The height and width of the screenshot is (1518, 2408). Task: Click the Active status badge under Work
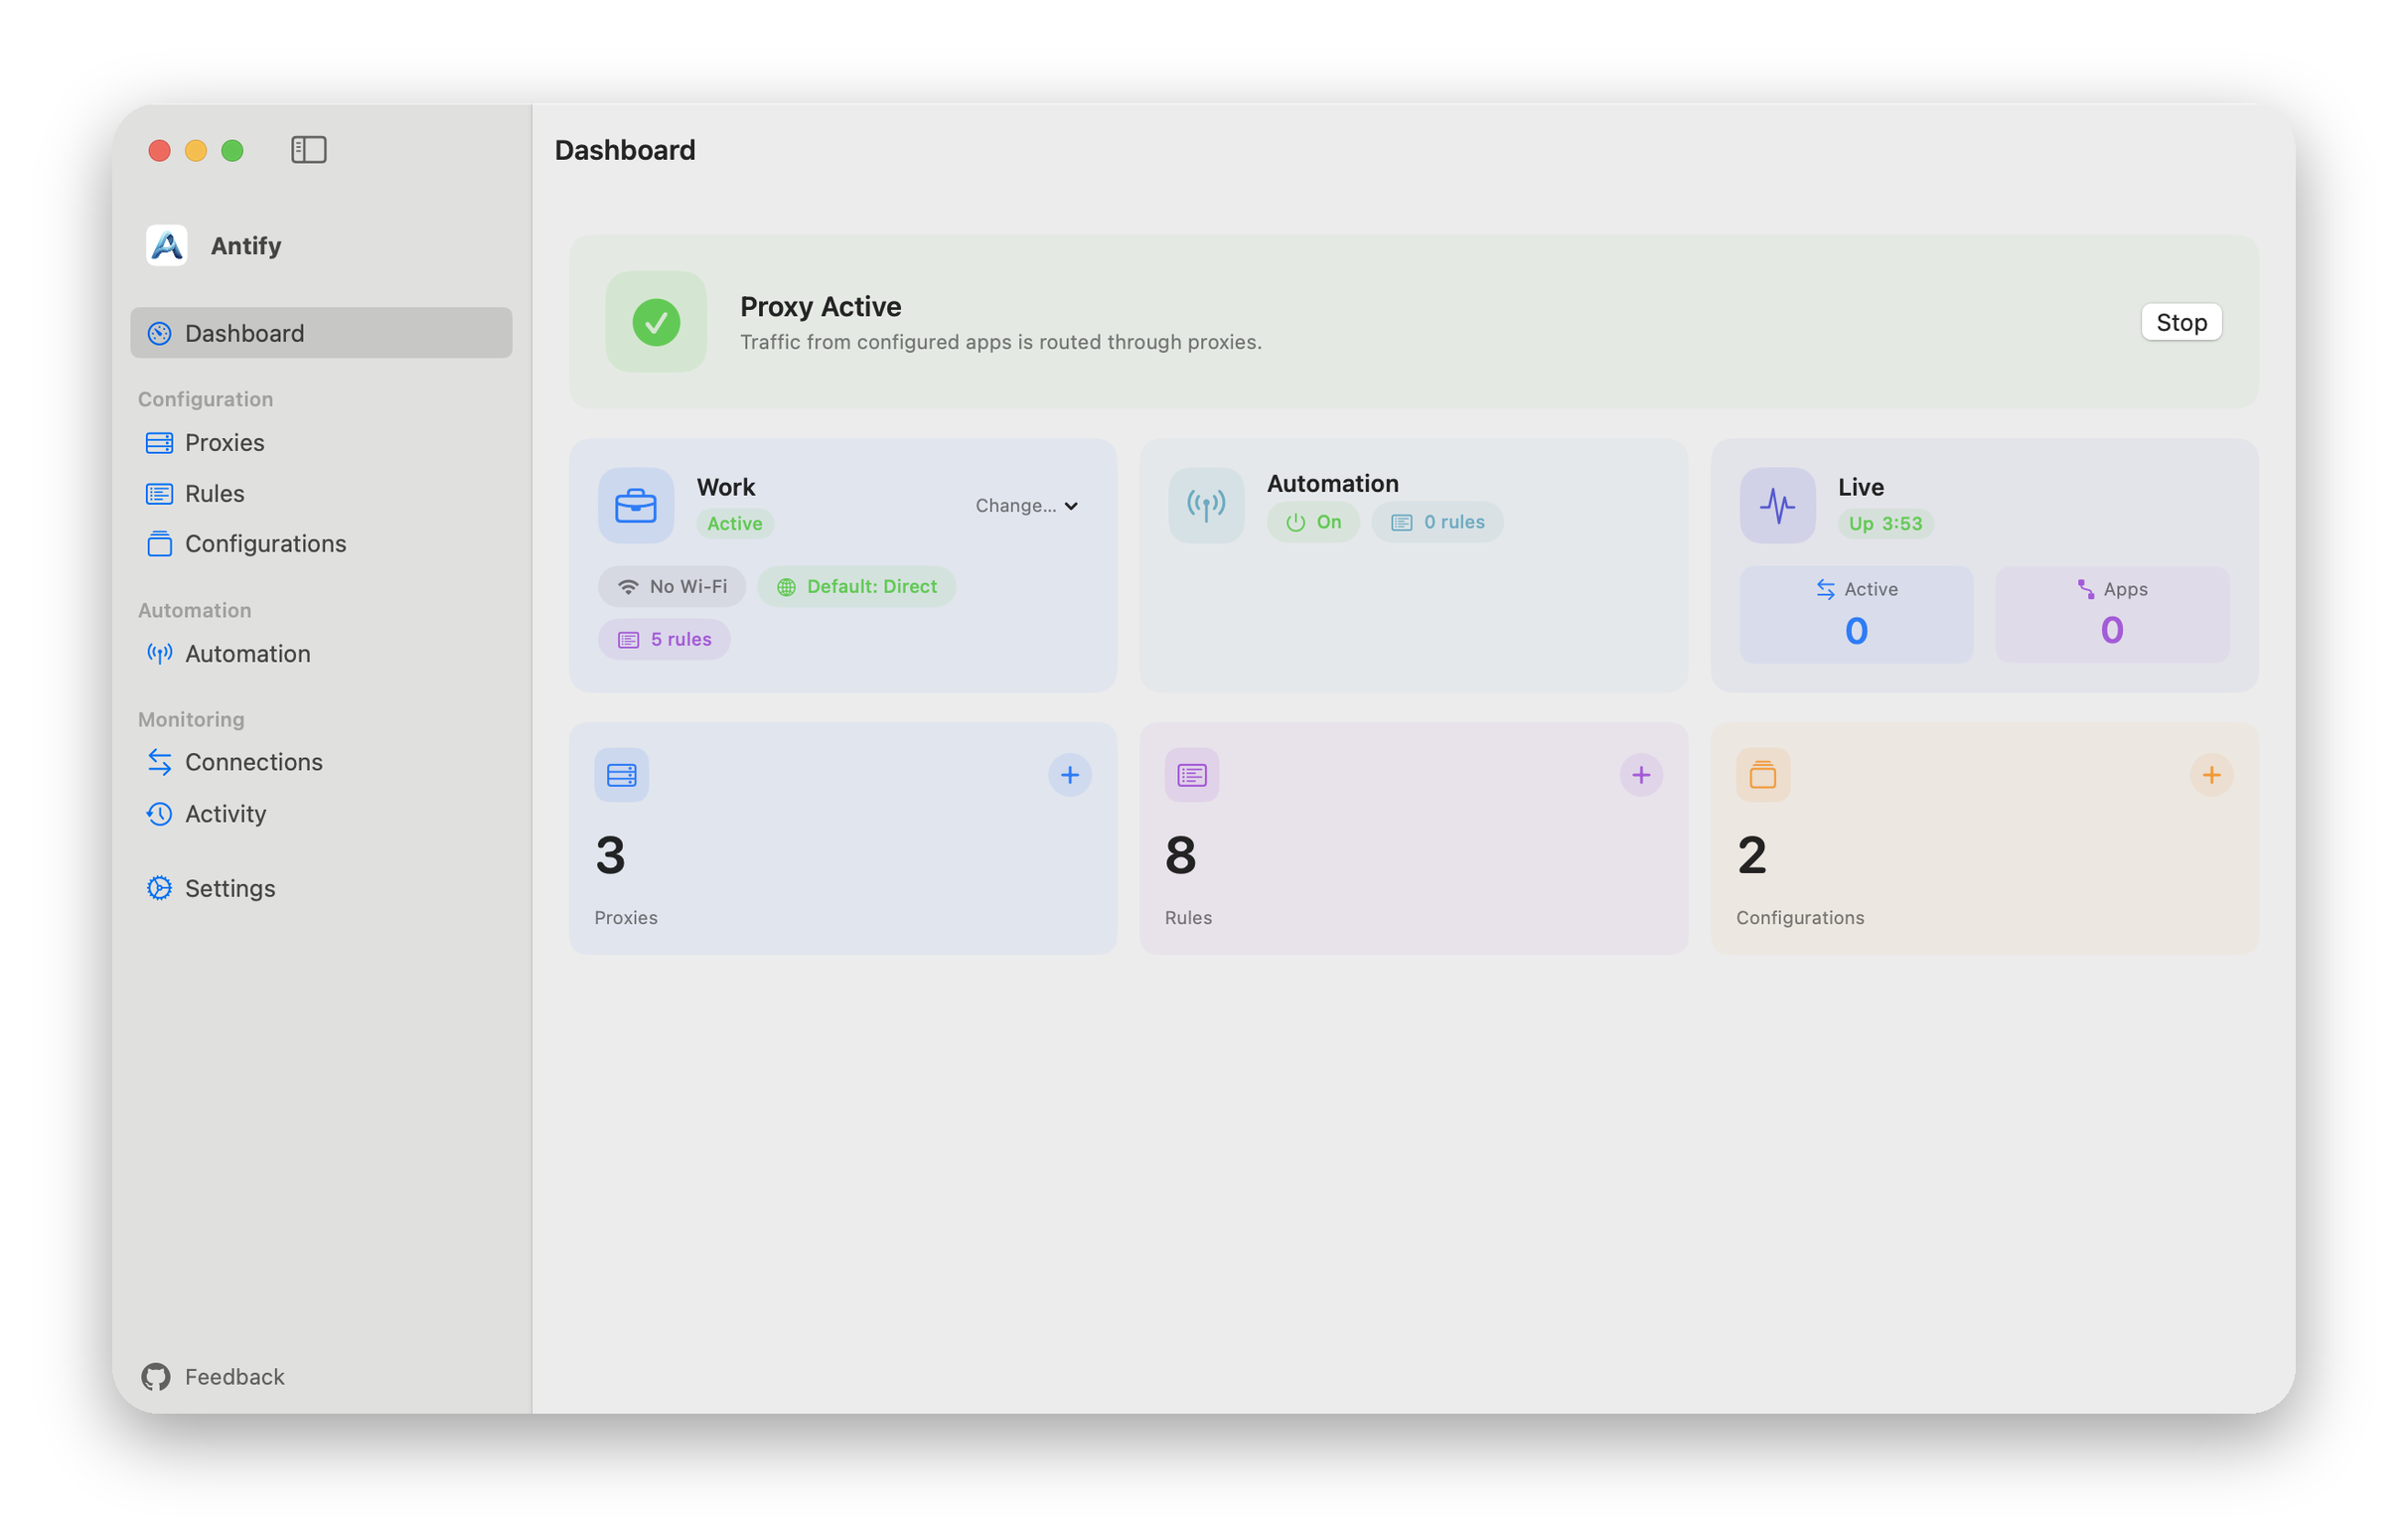coord(735,524)
